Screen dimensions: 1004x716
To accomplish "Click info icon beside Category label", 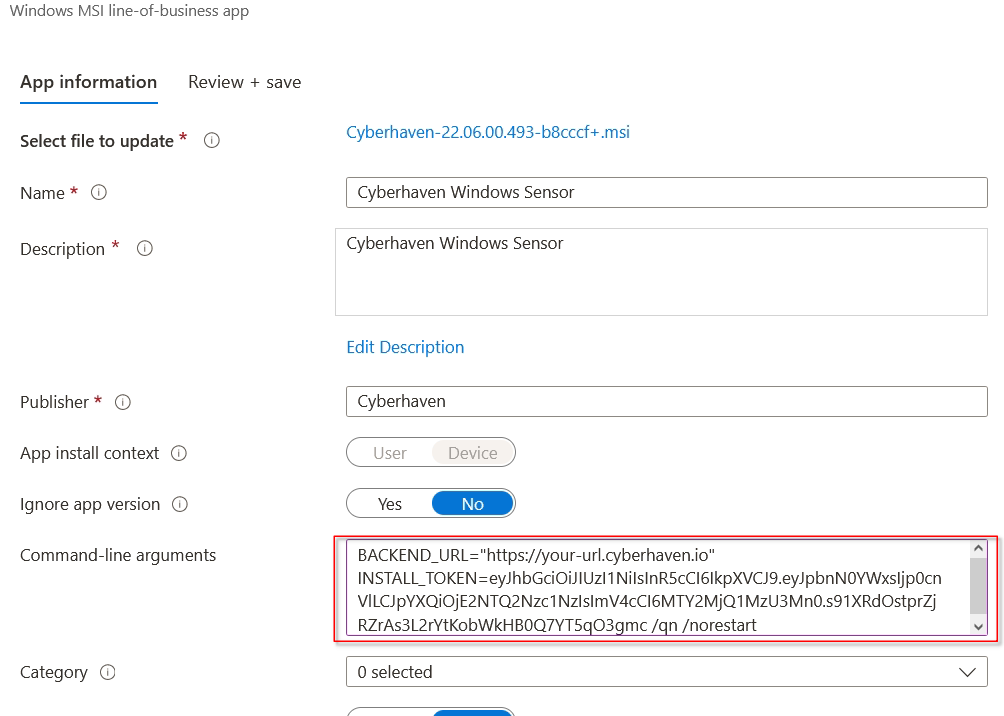I will (x=108, y=672).
